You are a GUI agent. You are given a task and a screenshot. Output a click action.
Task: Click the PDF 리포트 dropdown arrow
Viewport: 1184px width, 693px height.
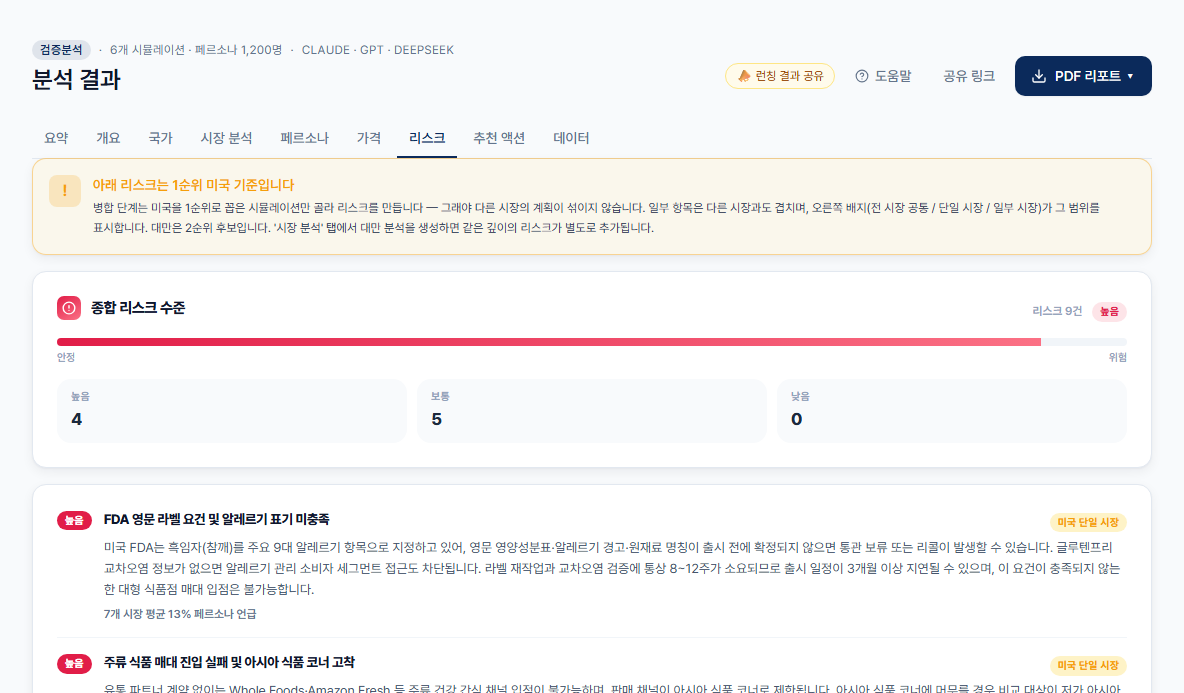[1130, 76]
